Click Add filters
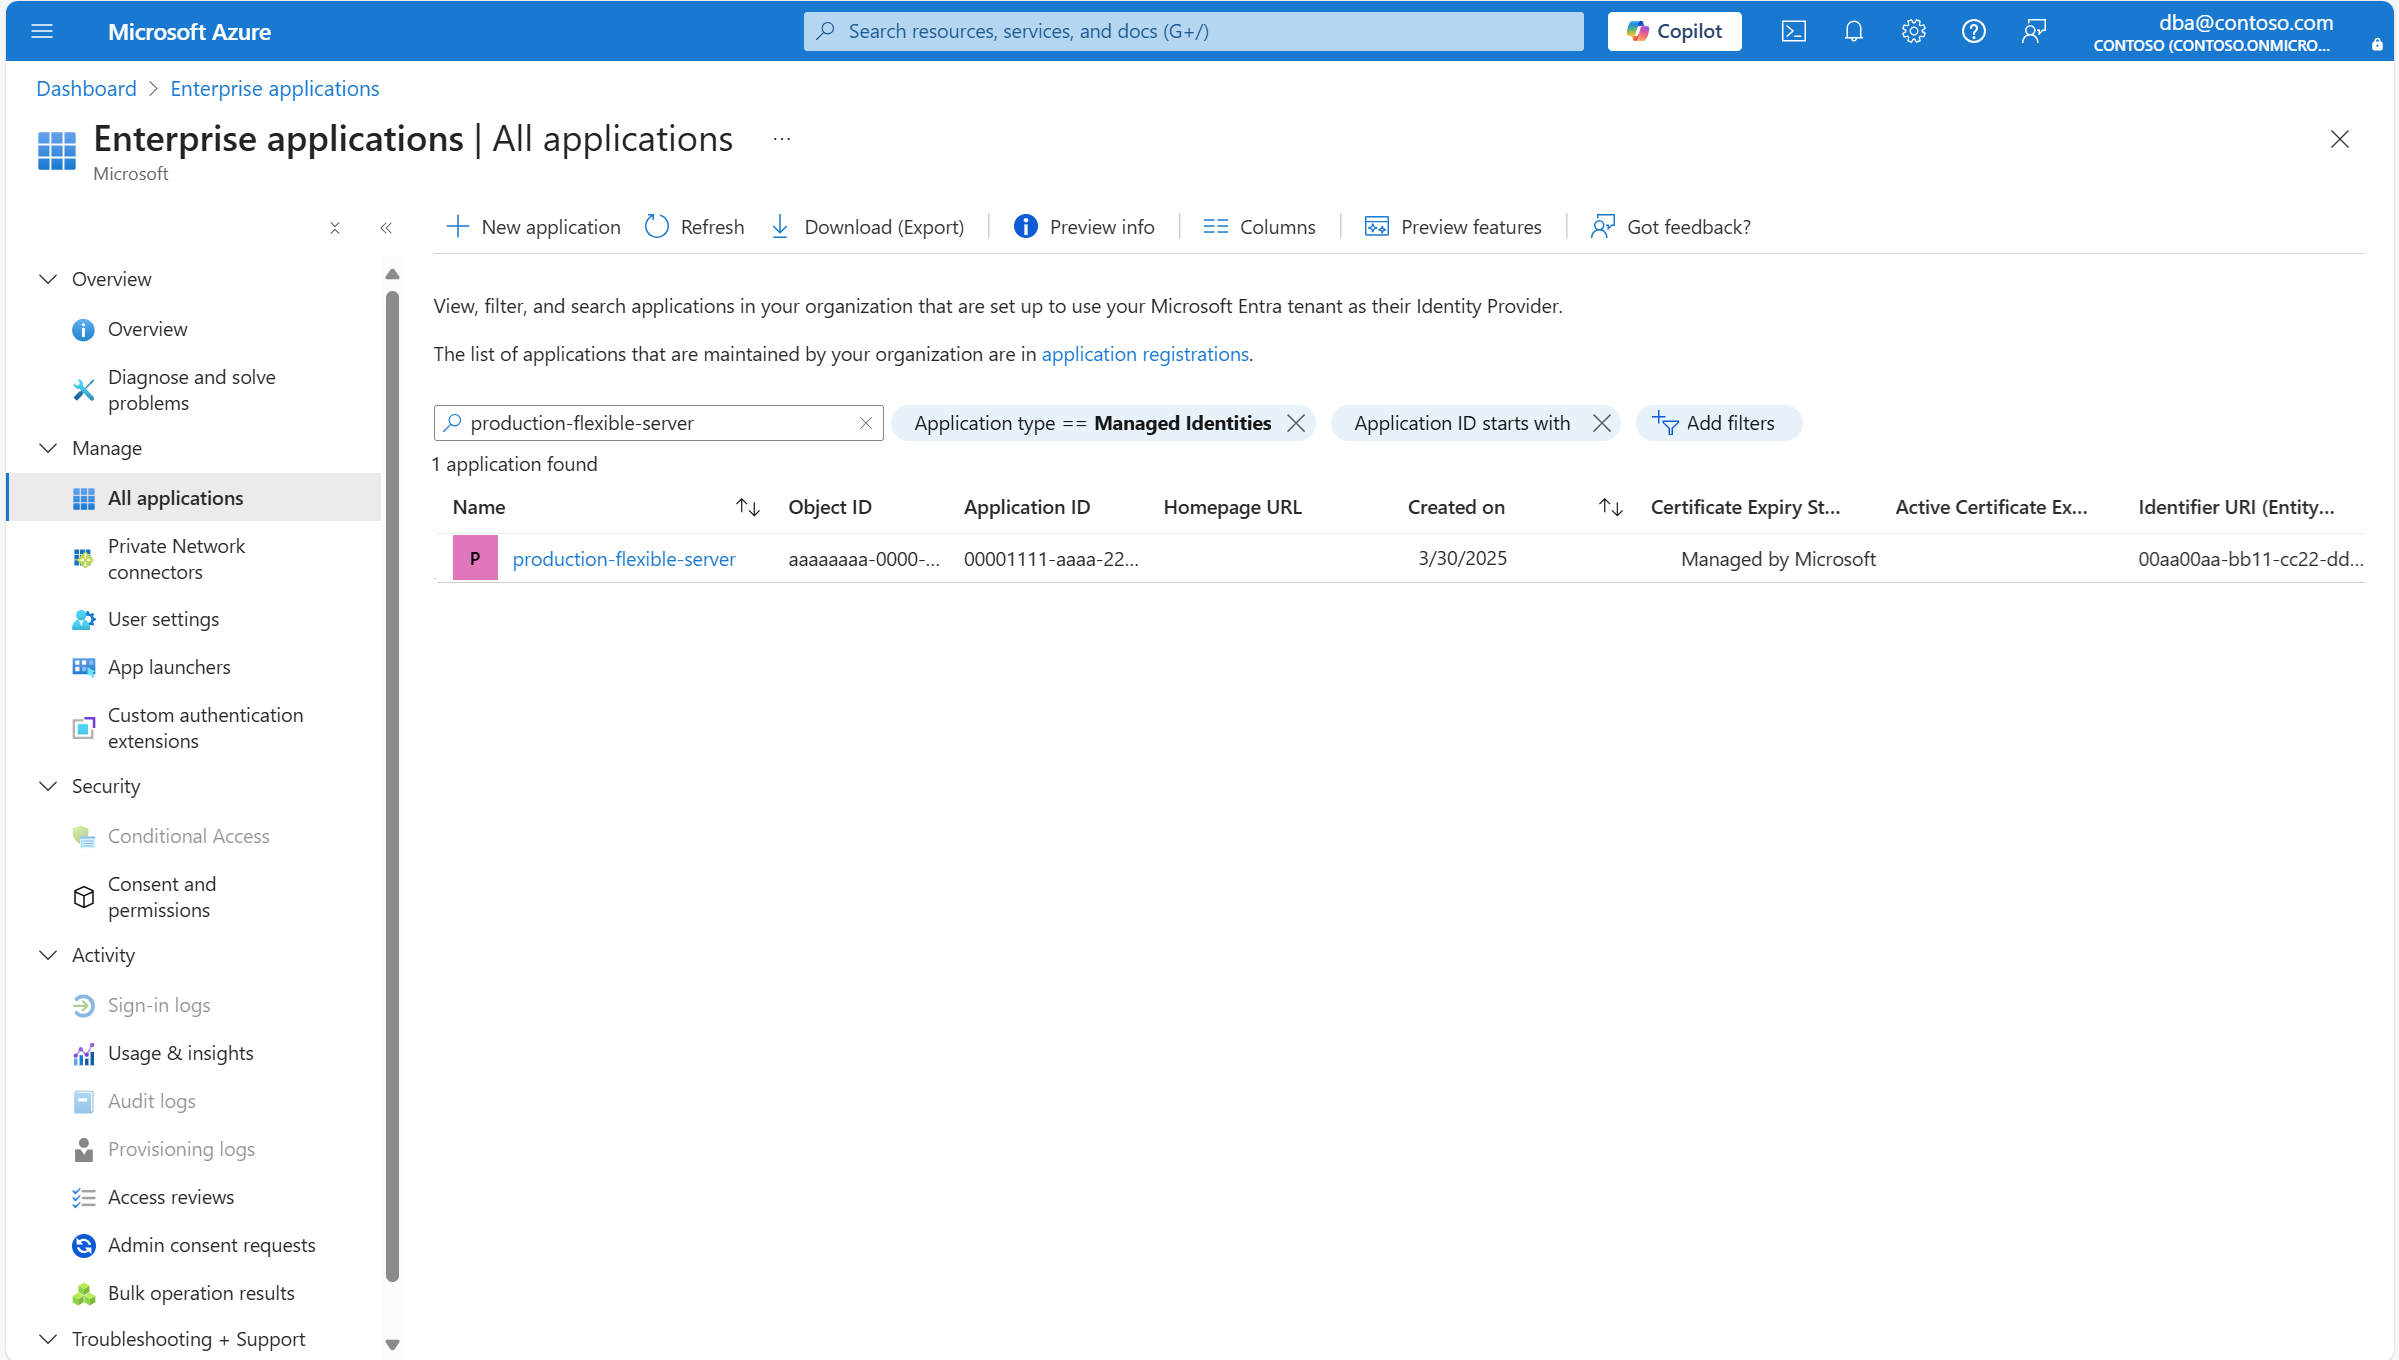Image resolution: width=2399 pixels, height=1360 pixels. coord(1718,423)
